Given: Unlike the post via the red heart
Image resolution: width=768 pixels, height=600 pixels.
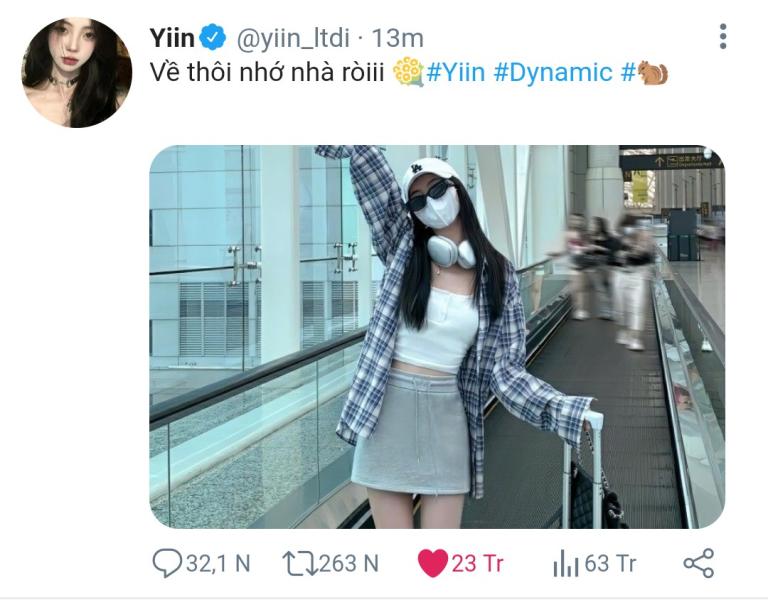Looking at the screenshot, I should click(433, 563).
